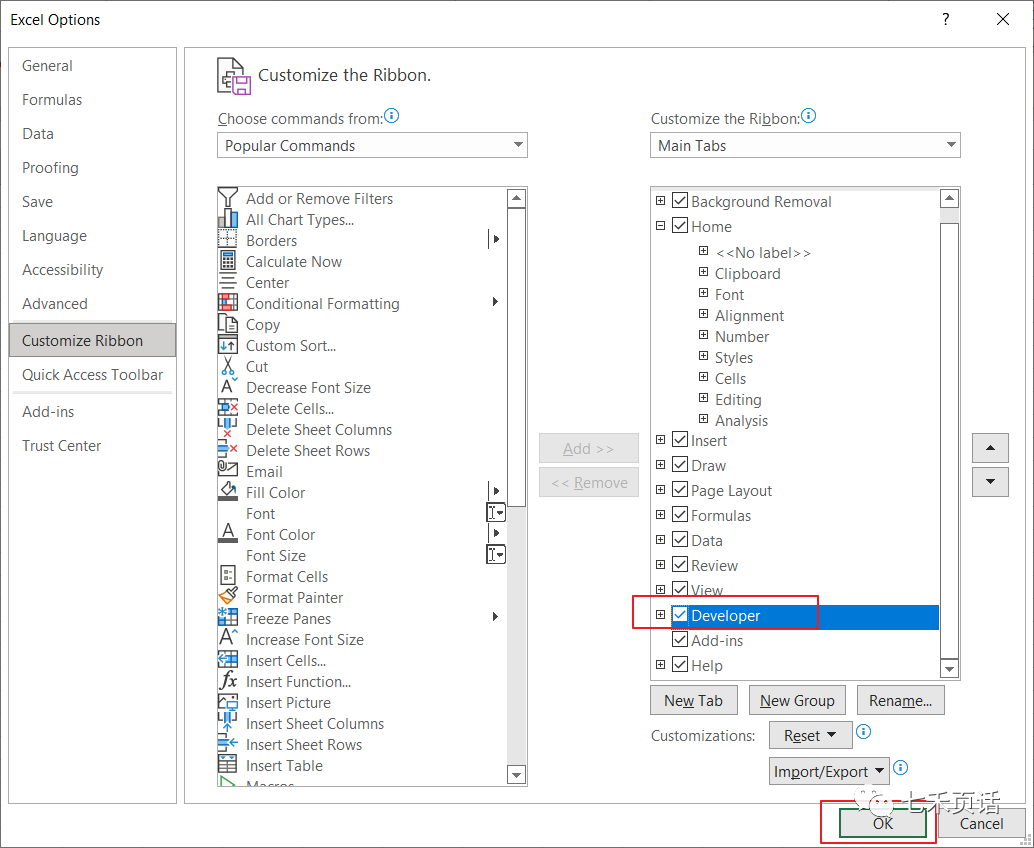This screenshot has width=1034, height=848.
Task: Click the Delete Sheet Columns icon
Action: [x=228, y=429]
